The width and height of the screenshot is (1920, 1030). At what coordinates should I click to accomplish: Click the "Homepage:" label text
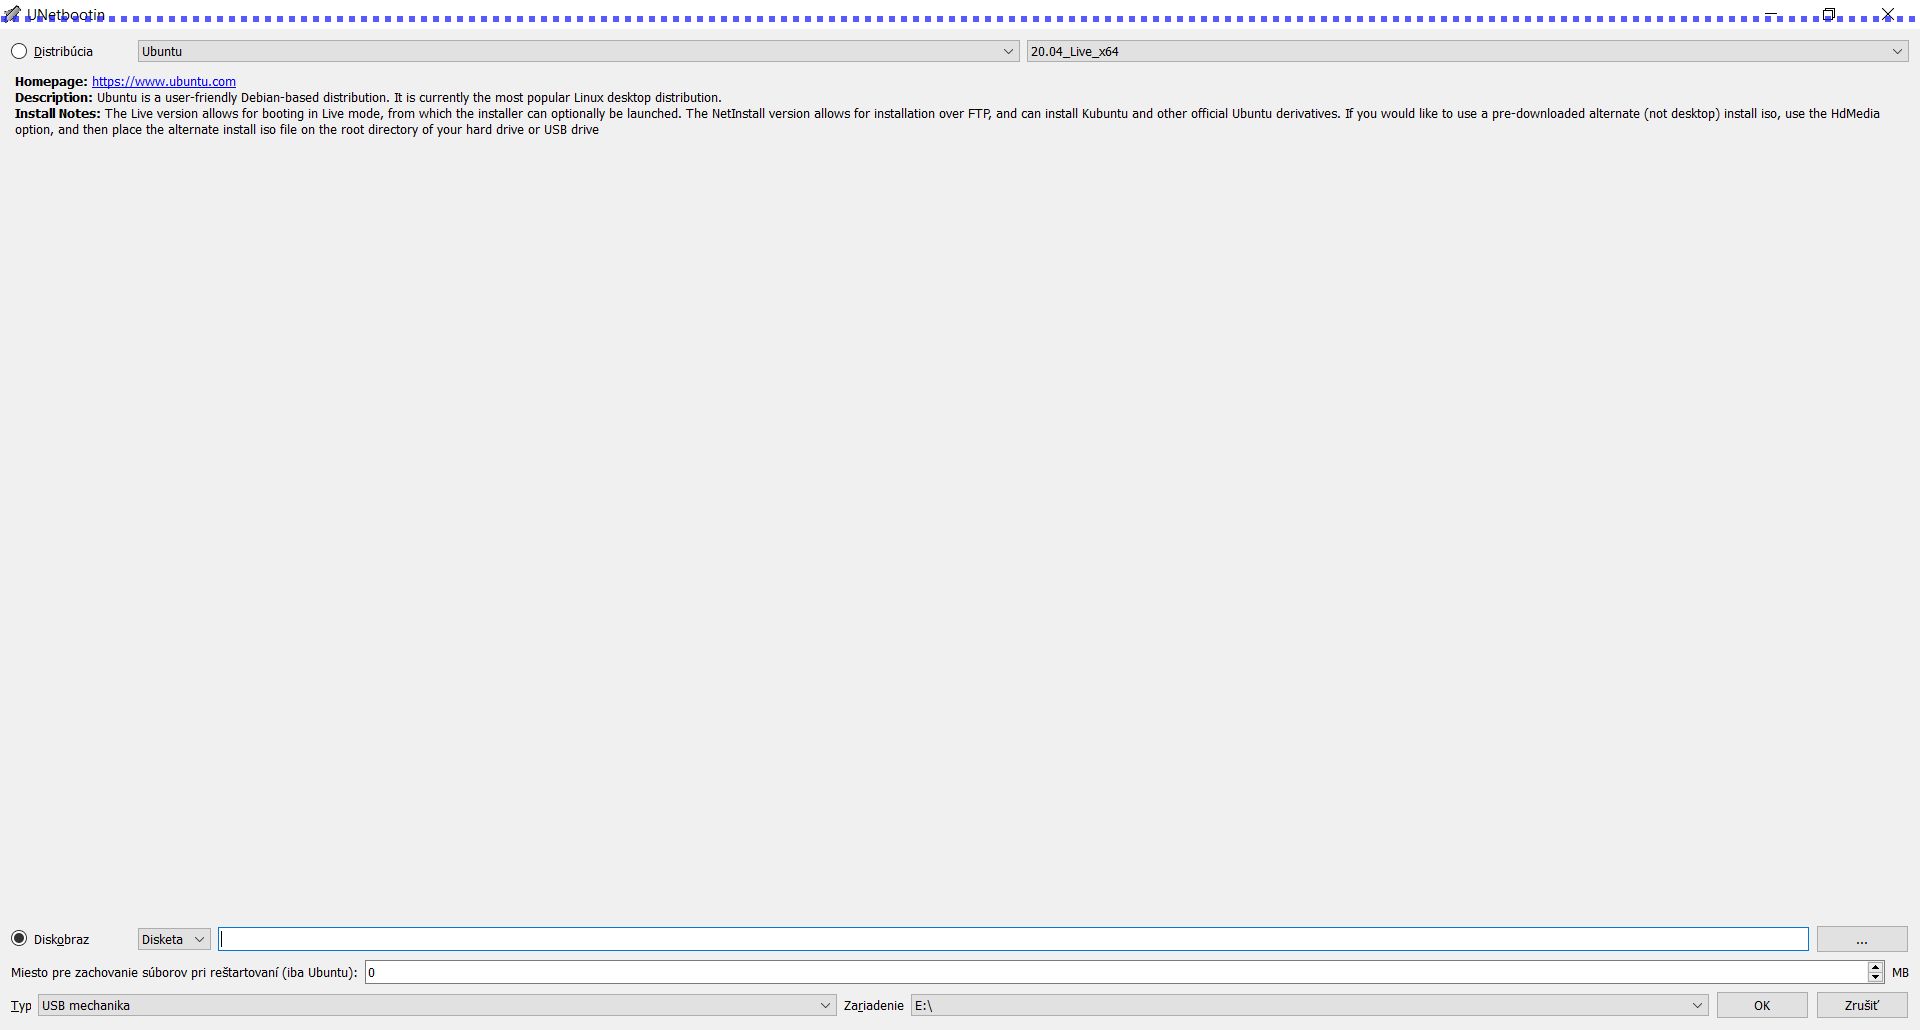[x=51, y=82]
